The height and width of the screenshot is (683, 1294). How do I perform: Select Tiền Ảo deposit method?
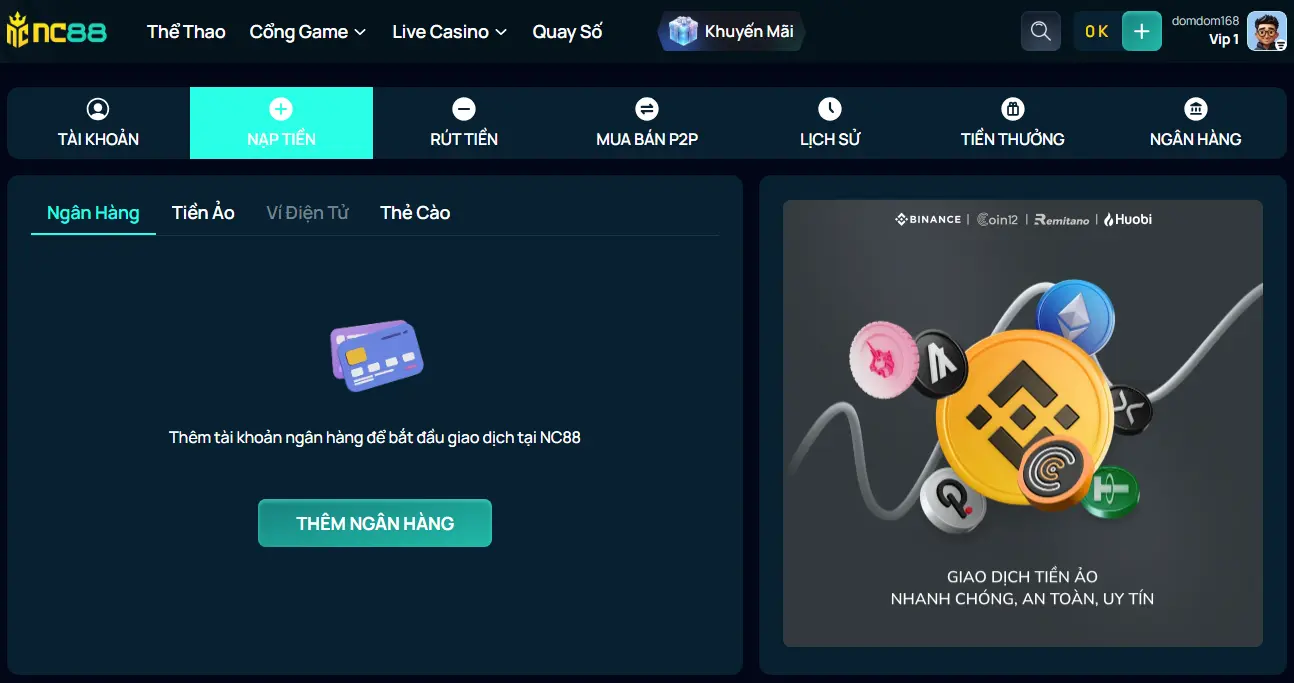[203, 212]
